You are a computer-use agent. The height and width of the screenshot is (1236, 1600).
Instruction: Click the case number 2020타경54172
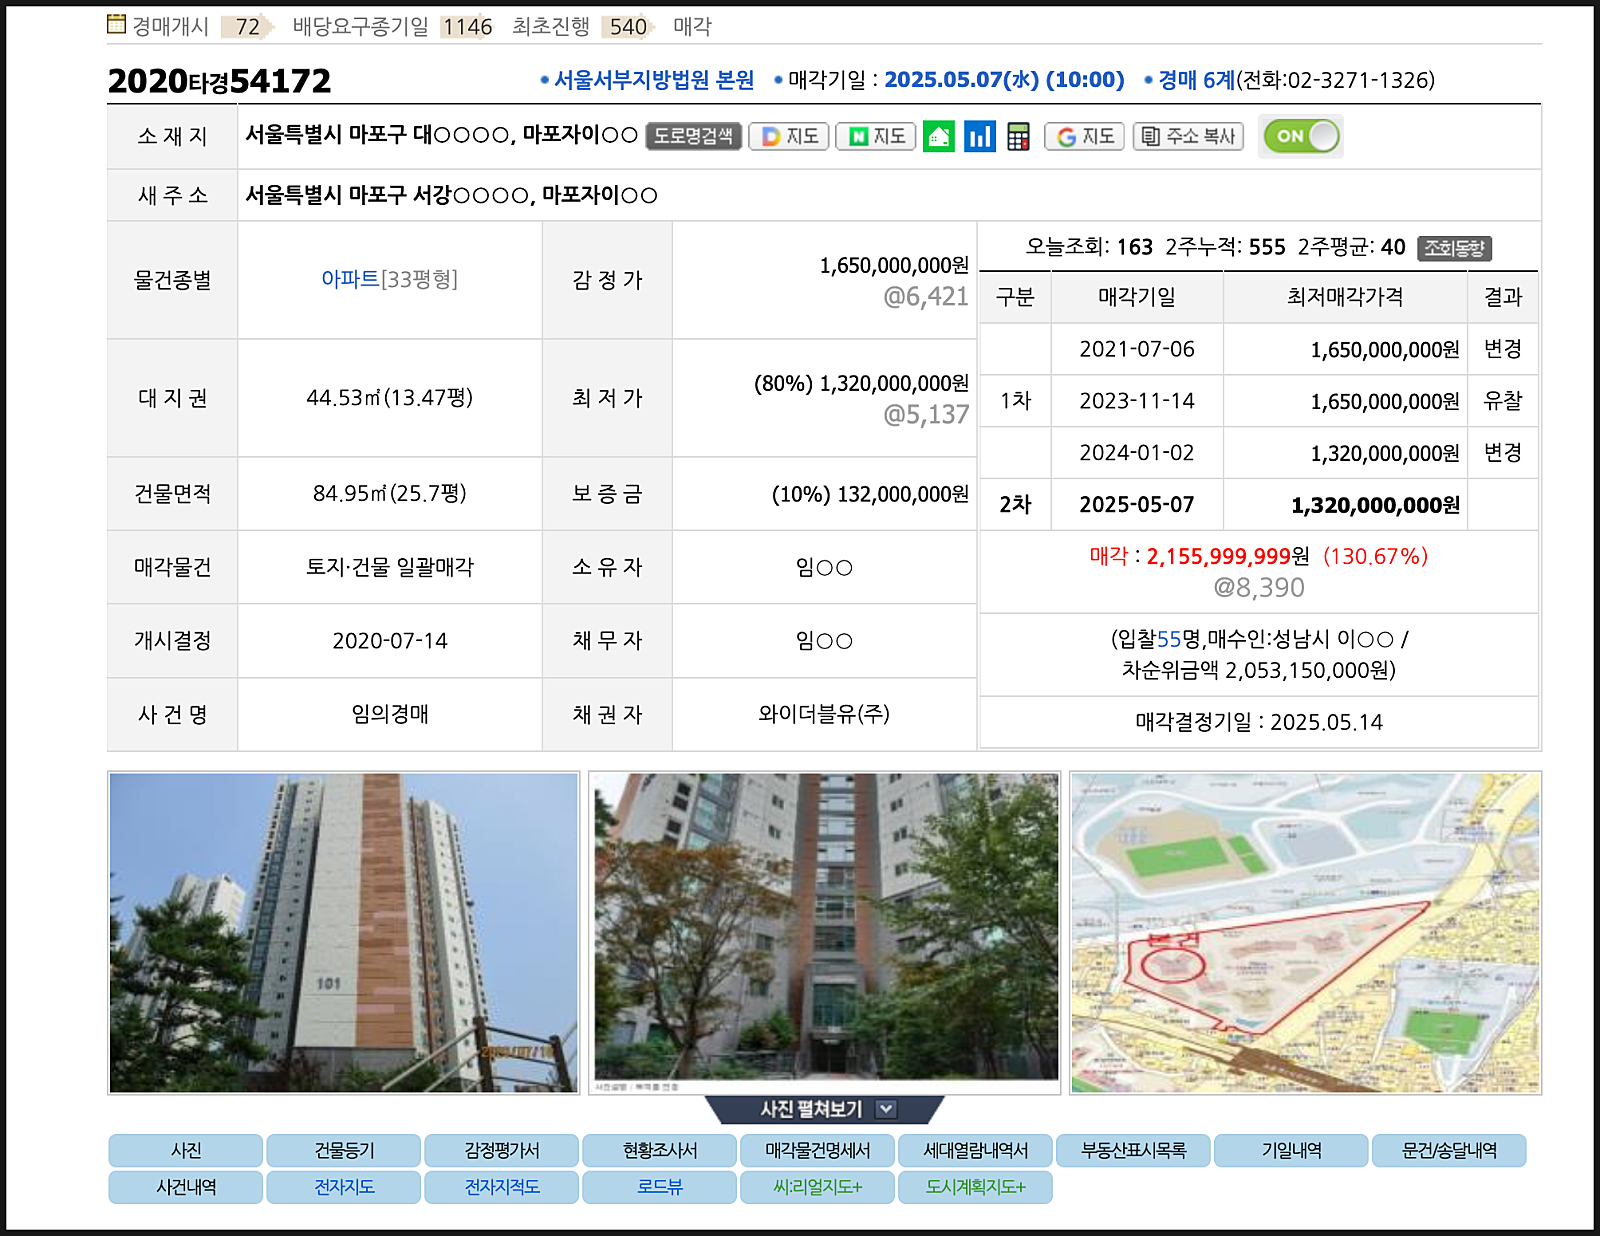[219, 81]
